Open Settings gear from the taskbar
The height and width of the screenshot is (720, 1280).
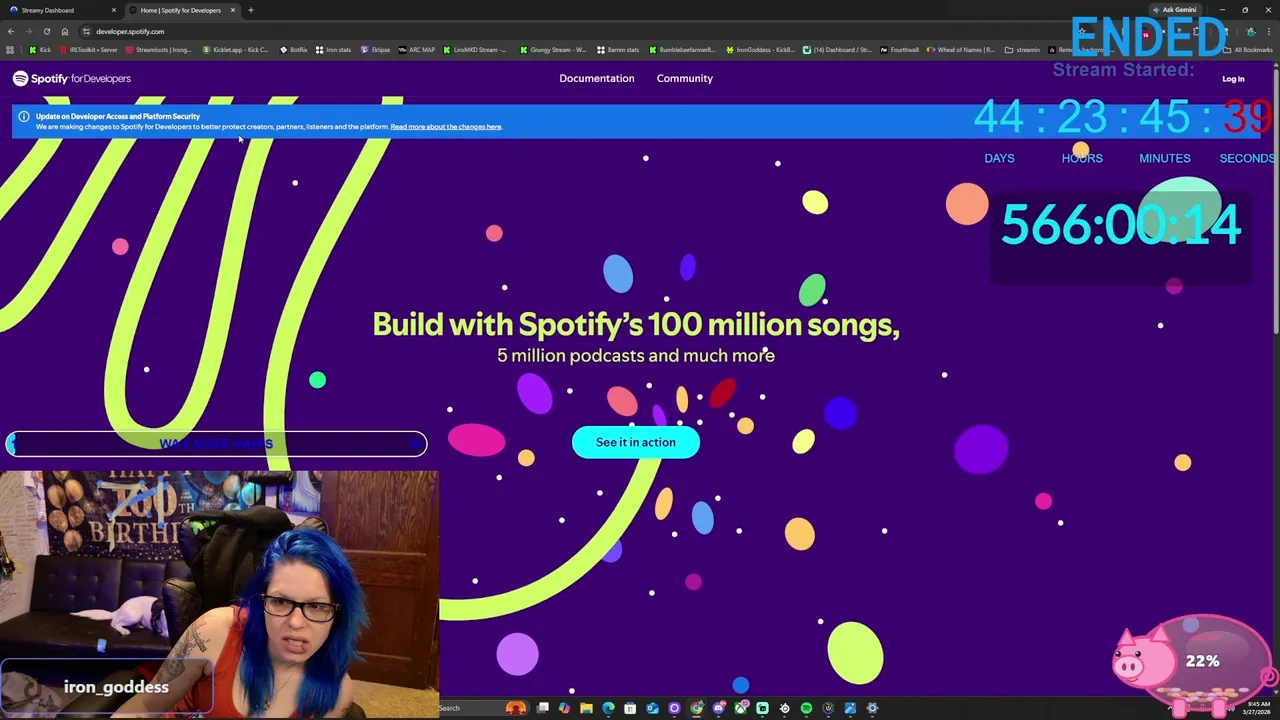(x=872, y=708)
